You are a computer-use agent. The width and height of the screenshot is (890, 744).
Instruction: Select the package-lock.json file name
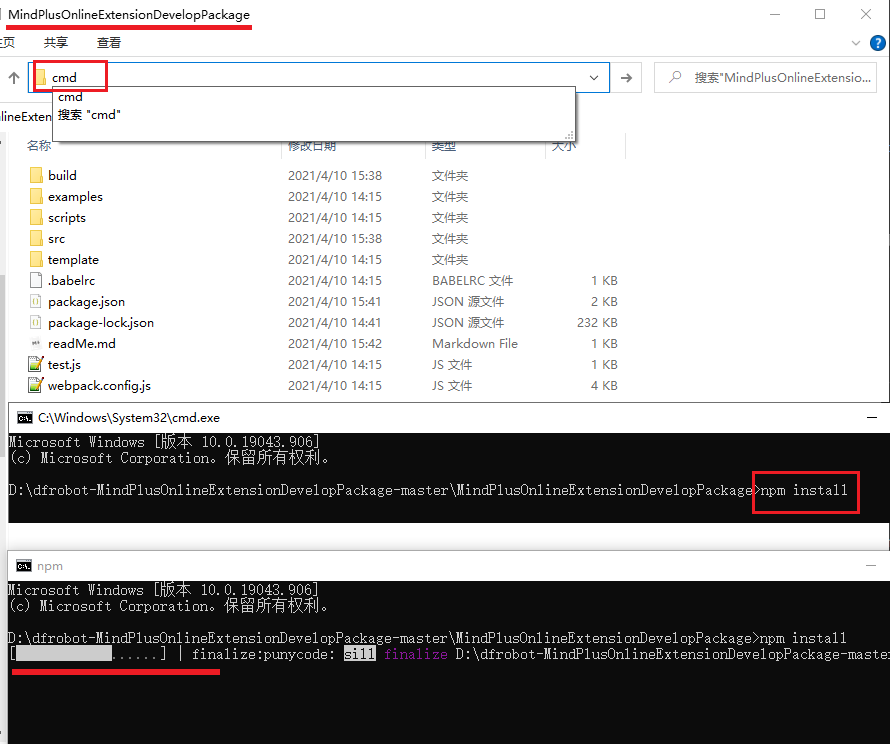click(101, 322)
